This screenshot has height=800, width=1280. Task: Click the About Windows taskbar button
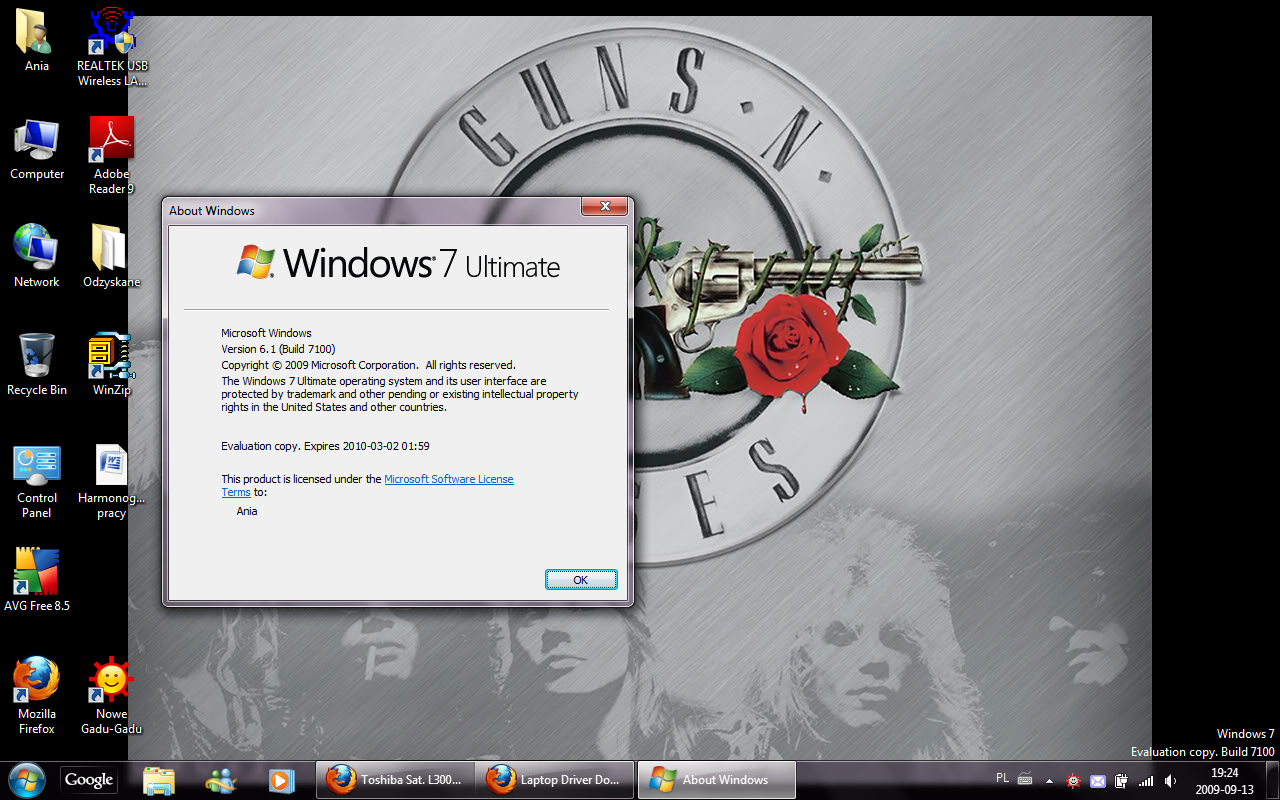pyautogui.click(x=716, y=780)
